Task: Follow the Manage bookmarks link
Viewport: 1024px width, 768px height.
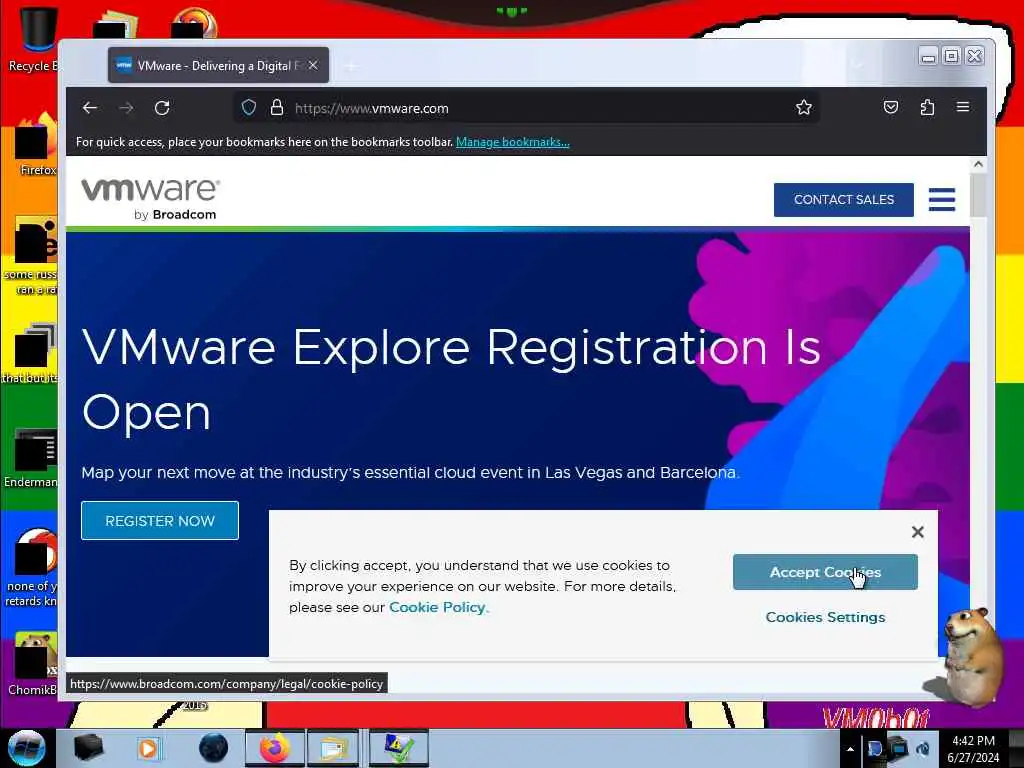Action: point(513,142)
